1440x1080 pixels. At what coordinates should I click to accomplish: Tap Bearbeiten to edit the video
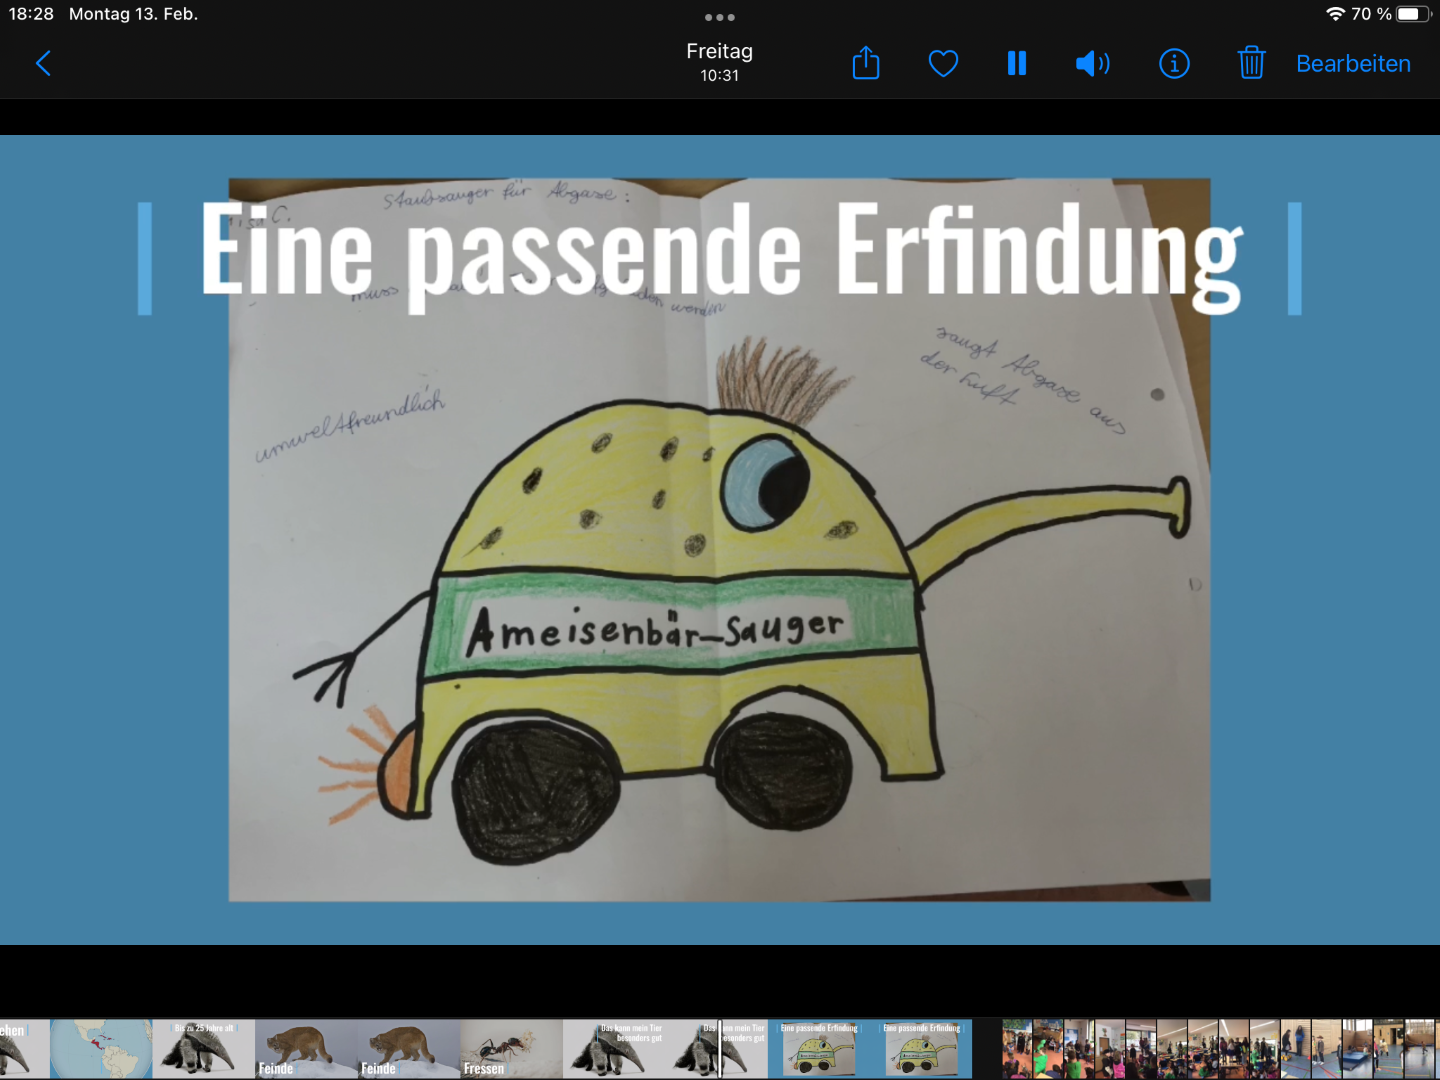coord(1353,64)
